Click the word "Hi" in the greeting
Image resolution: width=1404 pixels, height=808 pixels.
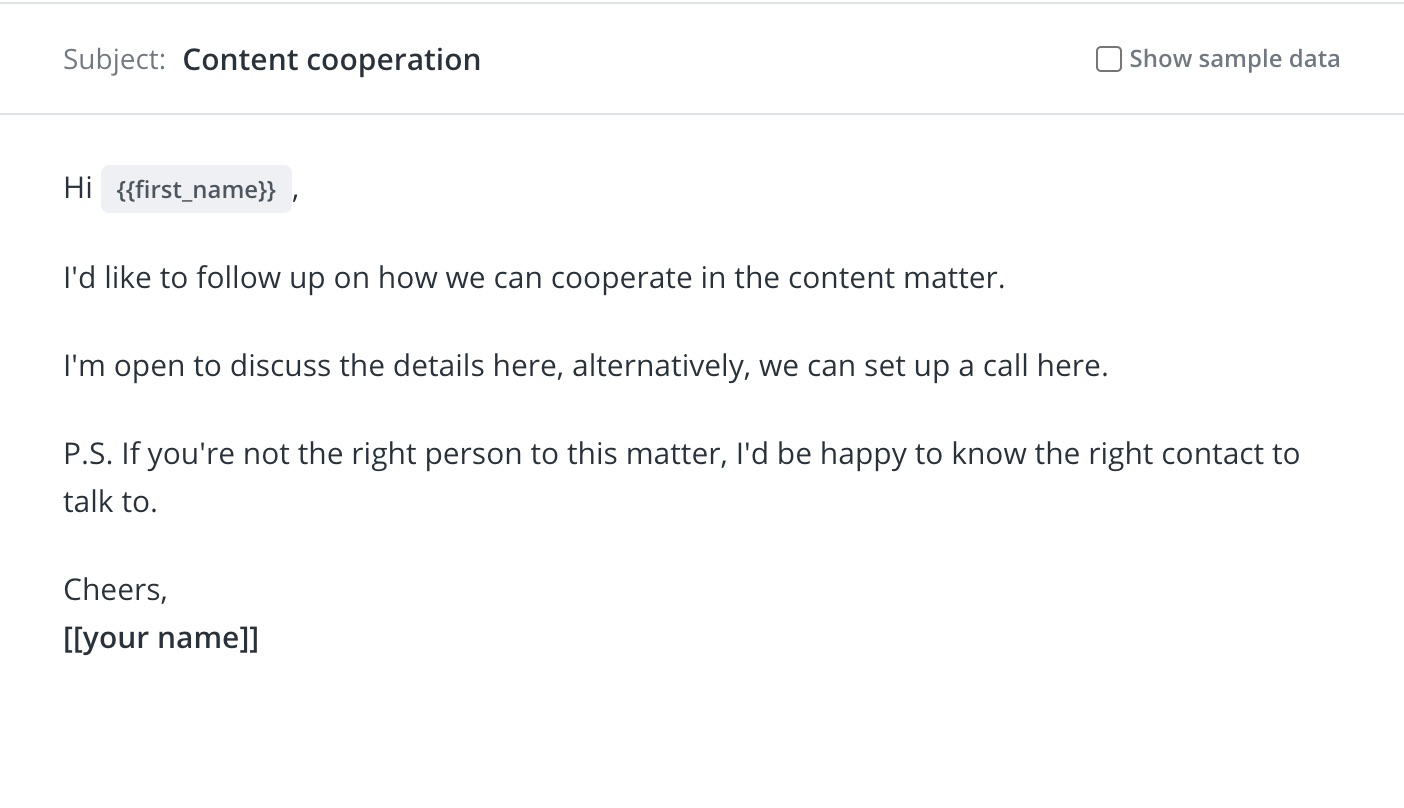[x=77, y=188]
